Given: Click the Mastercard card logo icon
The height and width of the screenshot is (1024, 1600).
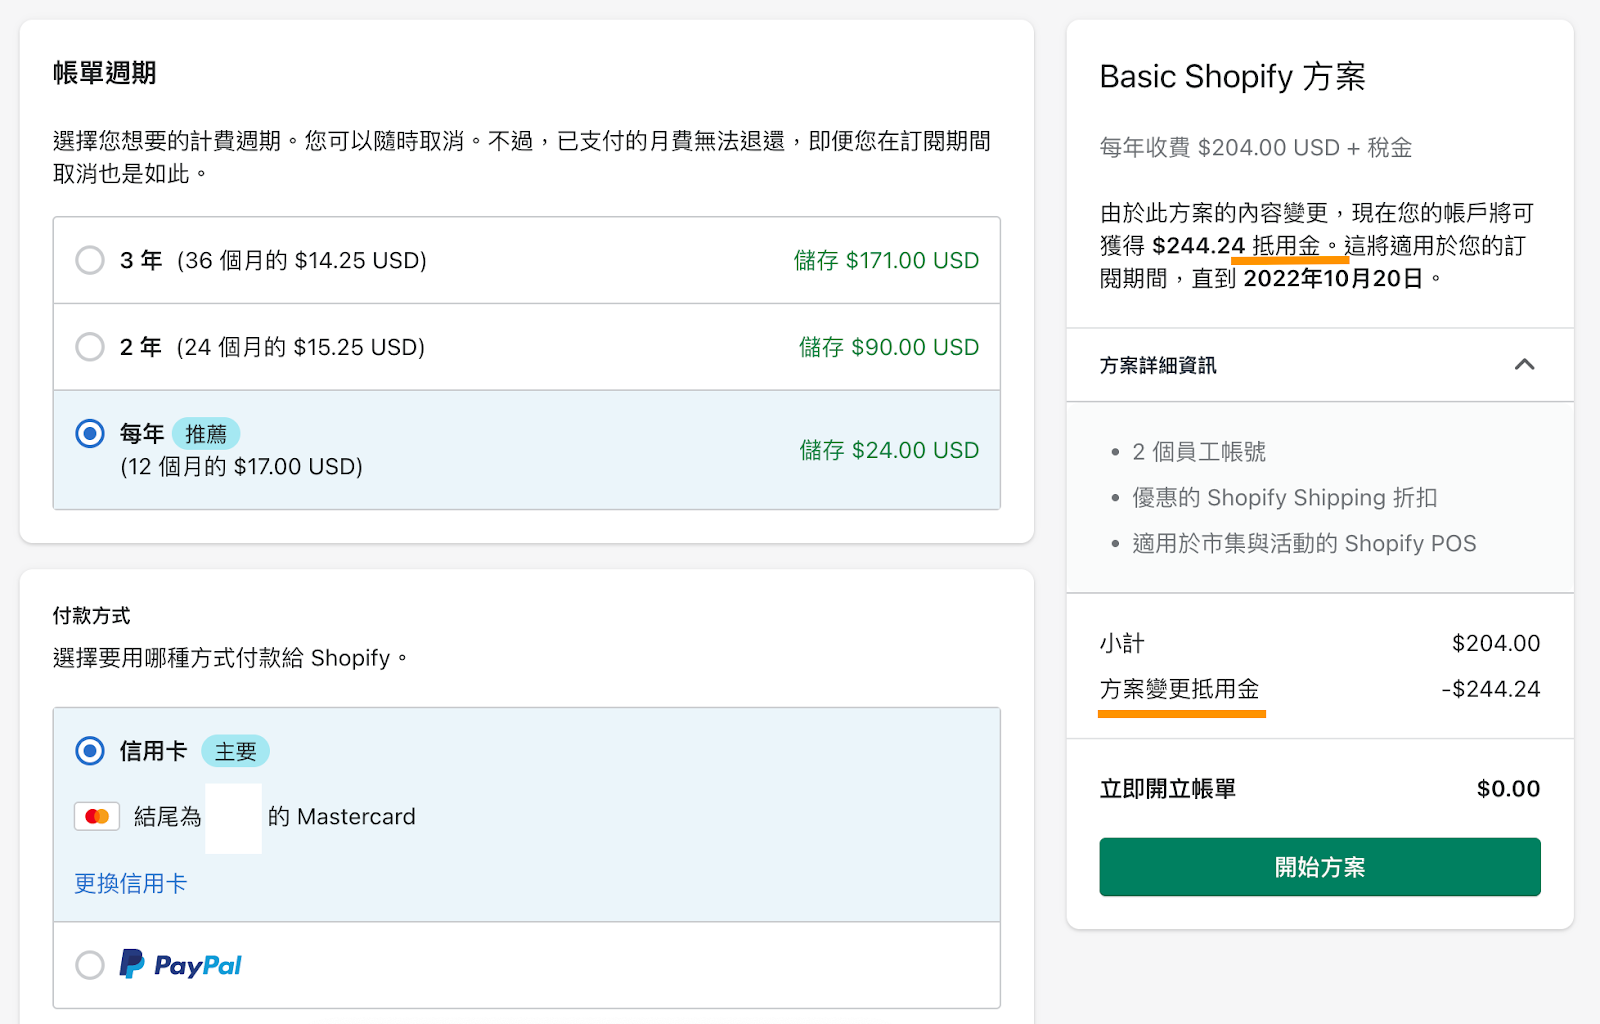Looking at the screenshot, I should [97, 816].
